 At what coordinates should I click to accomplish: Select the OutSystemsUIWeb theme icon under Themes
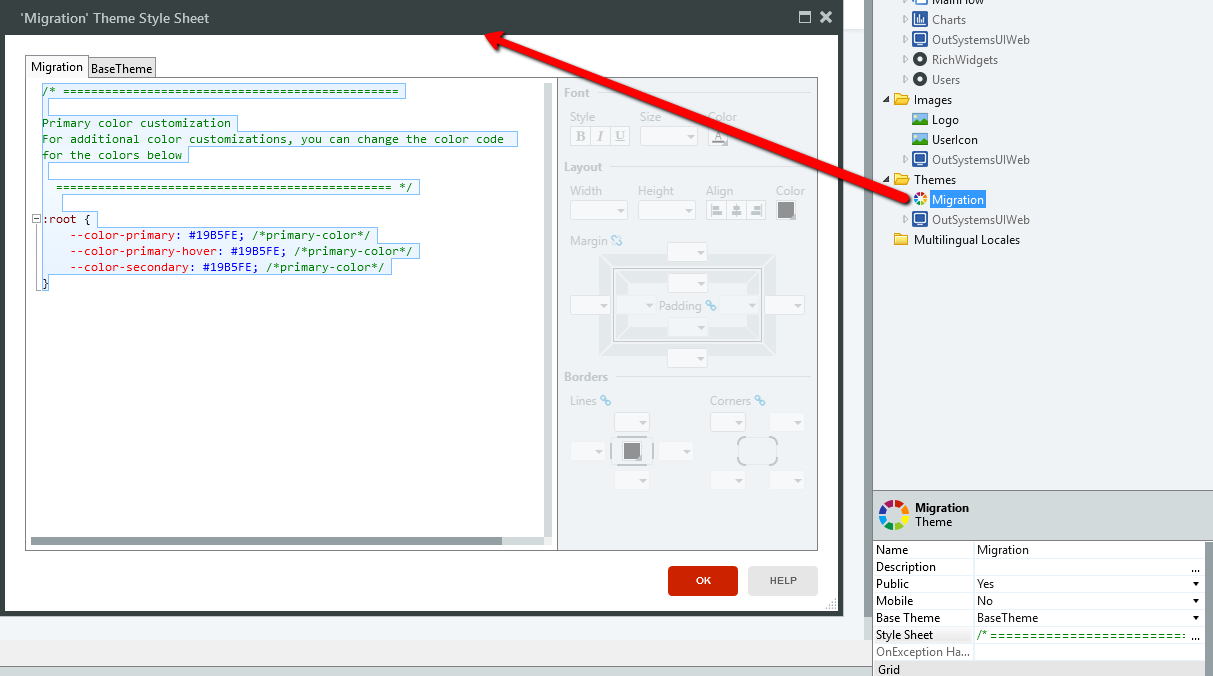click(x=921, y=219)
